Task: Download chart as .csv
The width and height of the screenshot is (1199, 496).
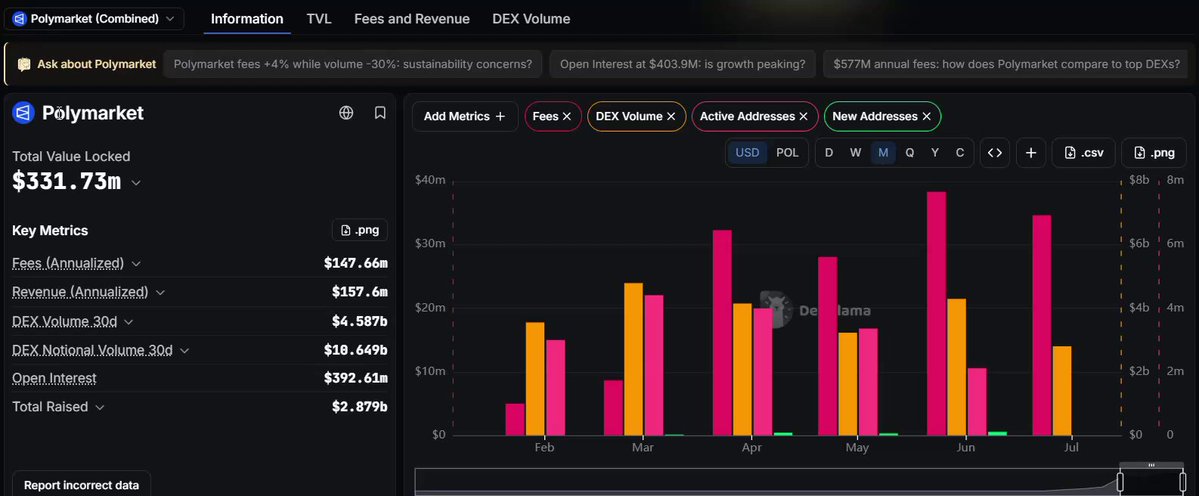Action: click(1084, 153)
